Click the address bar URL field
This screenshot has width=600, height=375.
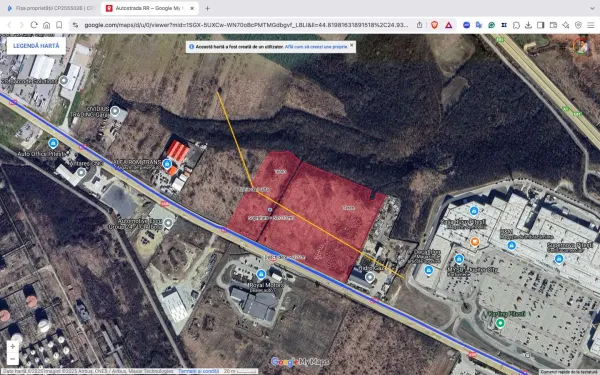246,25
